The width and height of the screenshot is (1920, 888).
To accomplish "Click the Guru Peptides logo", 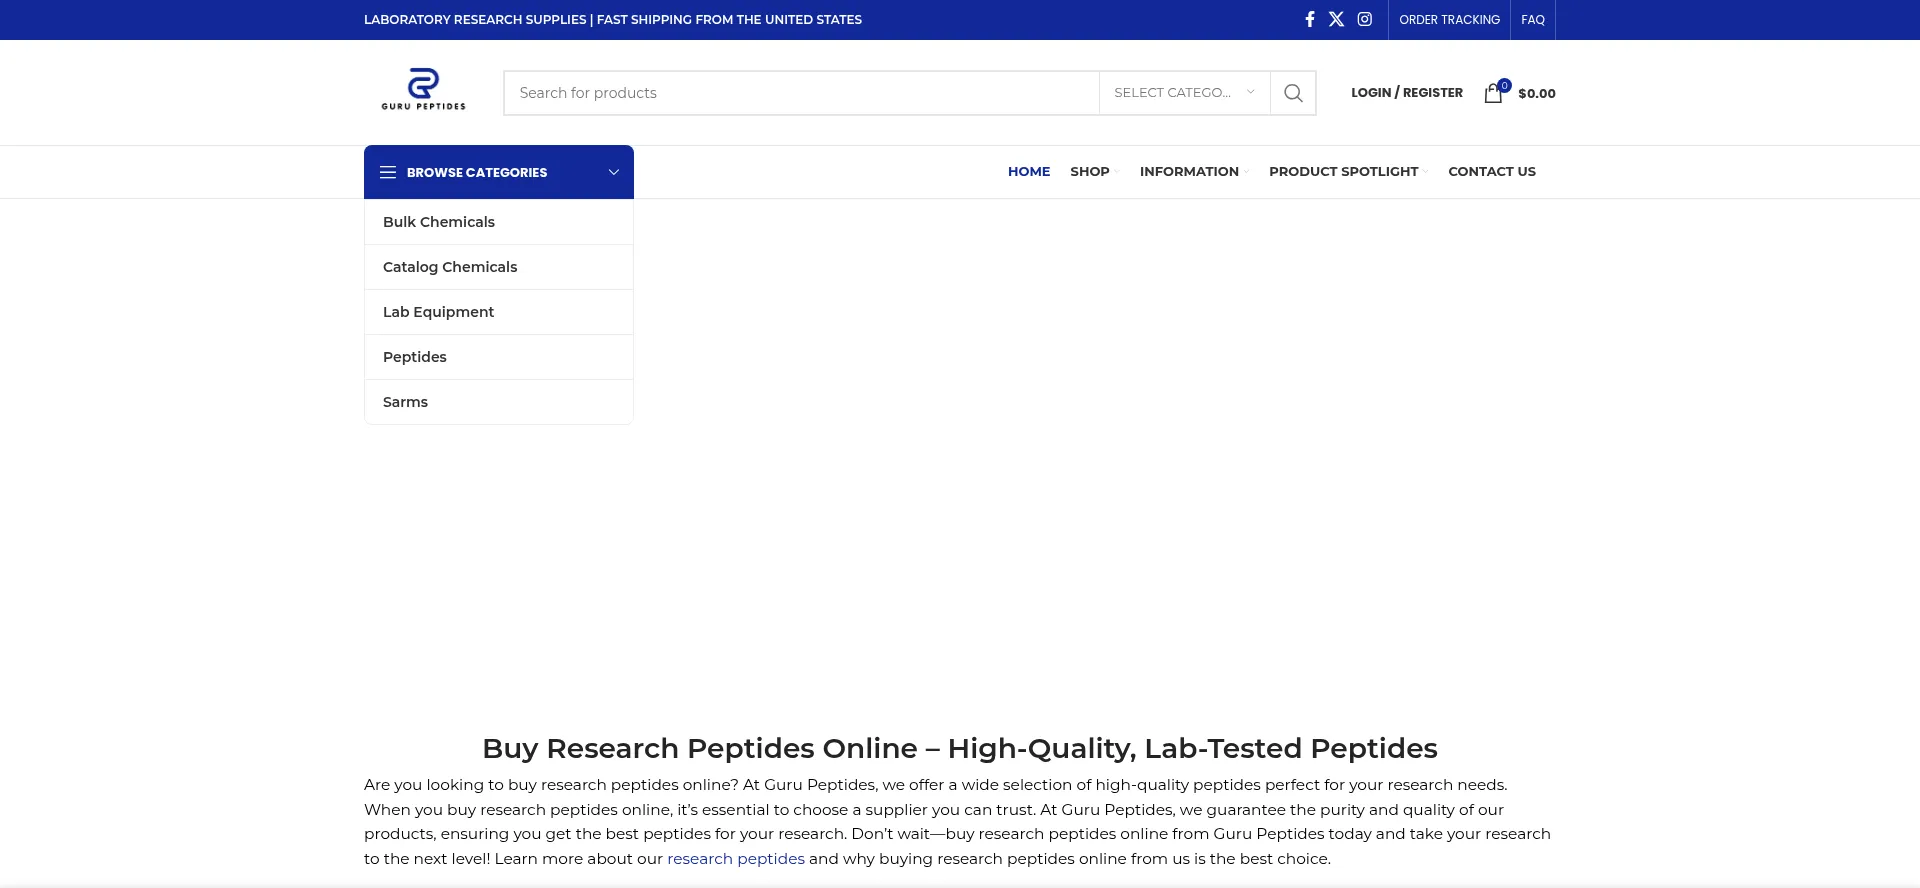I will click(423, 89).
